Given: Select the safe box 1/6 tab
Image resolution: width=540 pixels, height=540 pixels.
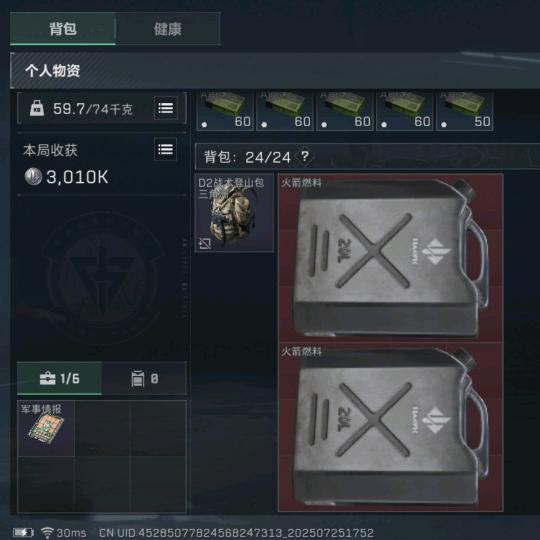Looking at the screenshot, I should click(60, 378).
